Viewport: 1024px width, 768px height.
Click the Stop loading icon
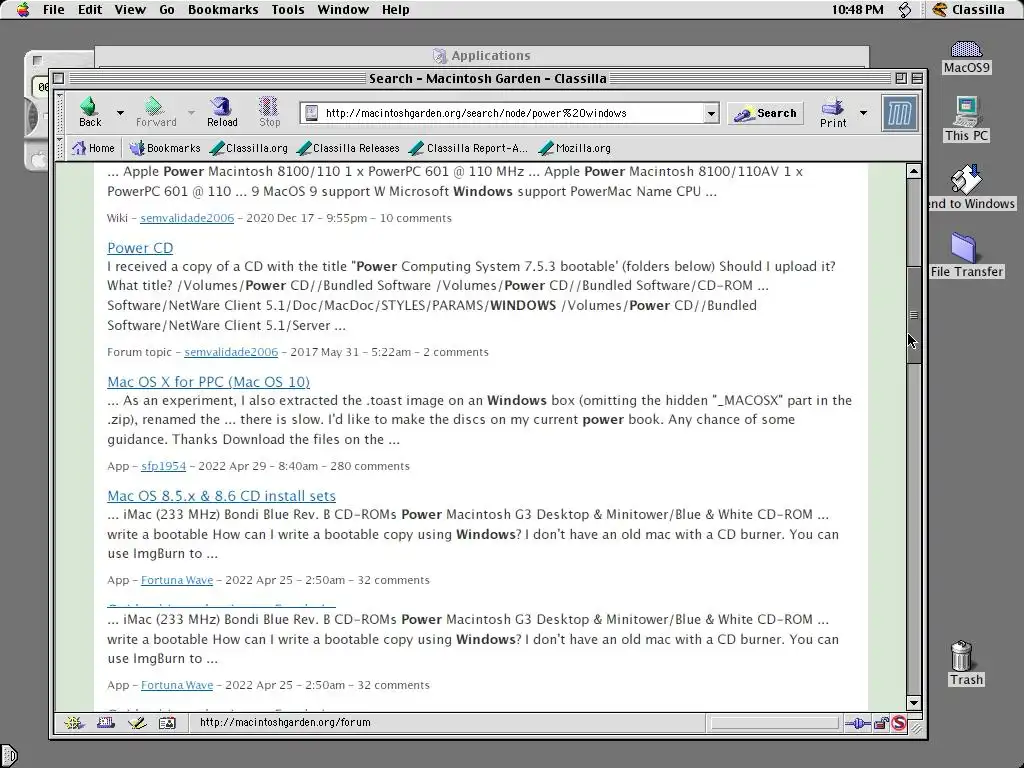pos(269,112)
